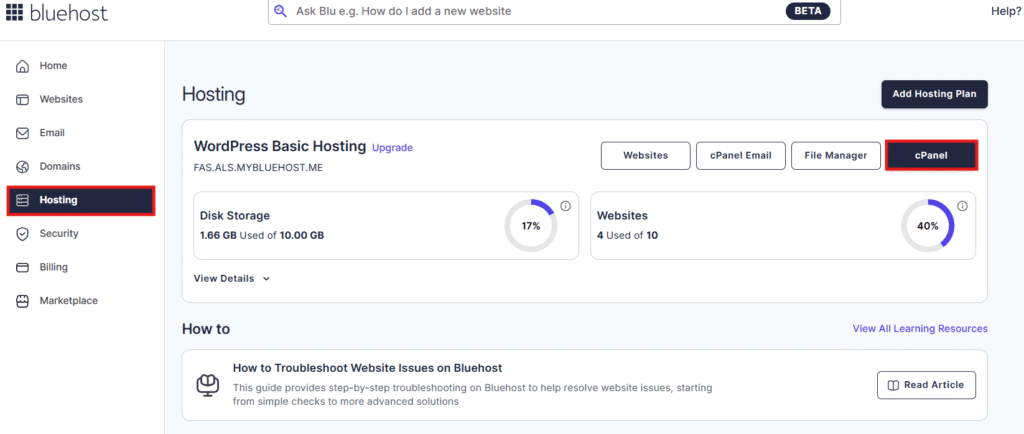
Task: Click the Disk Storage info icon
Action: [565, 206]
